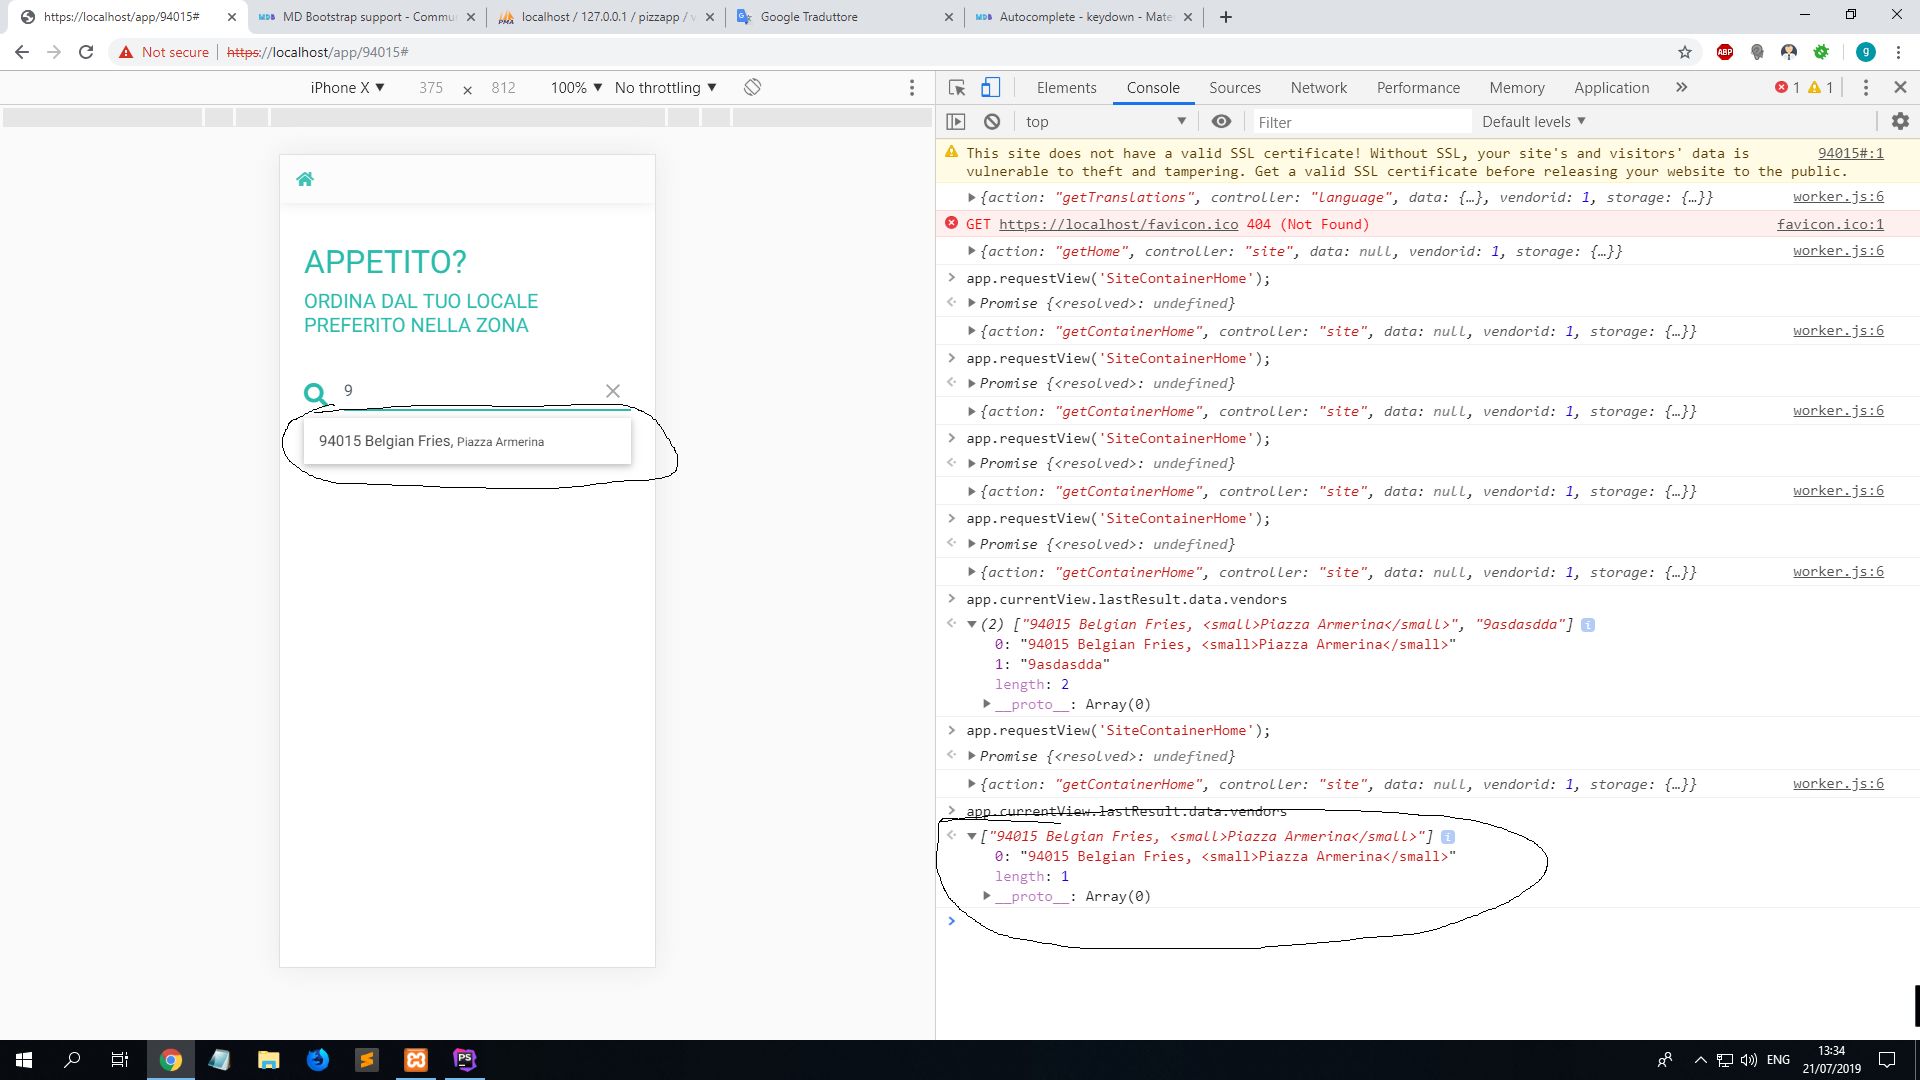
Task: Activate the inspect element picker
Action: 957,88
